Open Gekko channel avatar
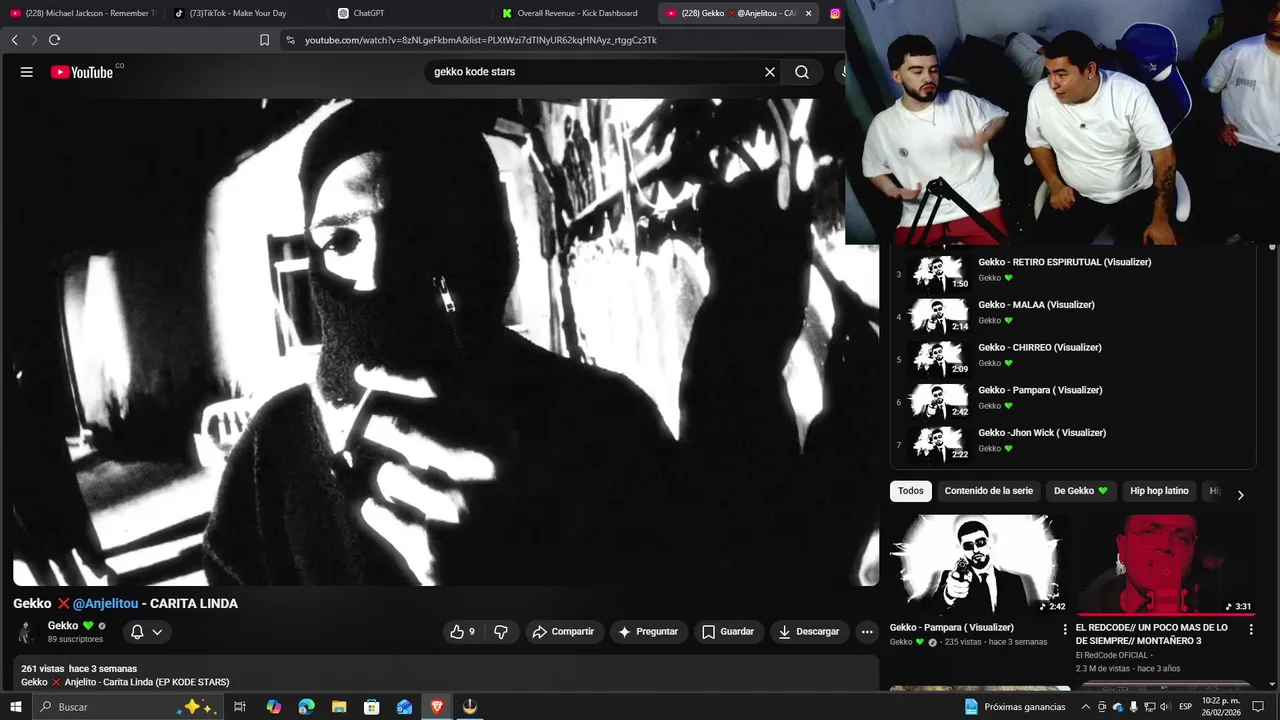 pyautogui.click(x=26, y=632)
